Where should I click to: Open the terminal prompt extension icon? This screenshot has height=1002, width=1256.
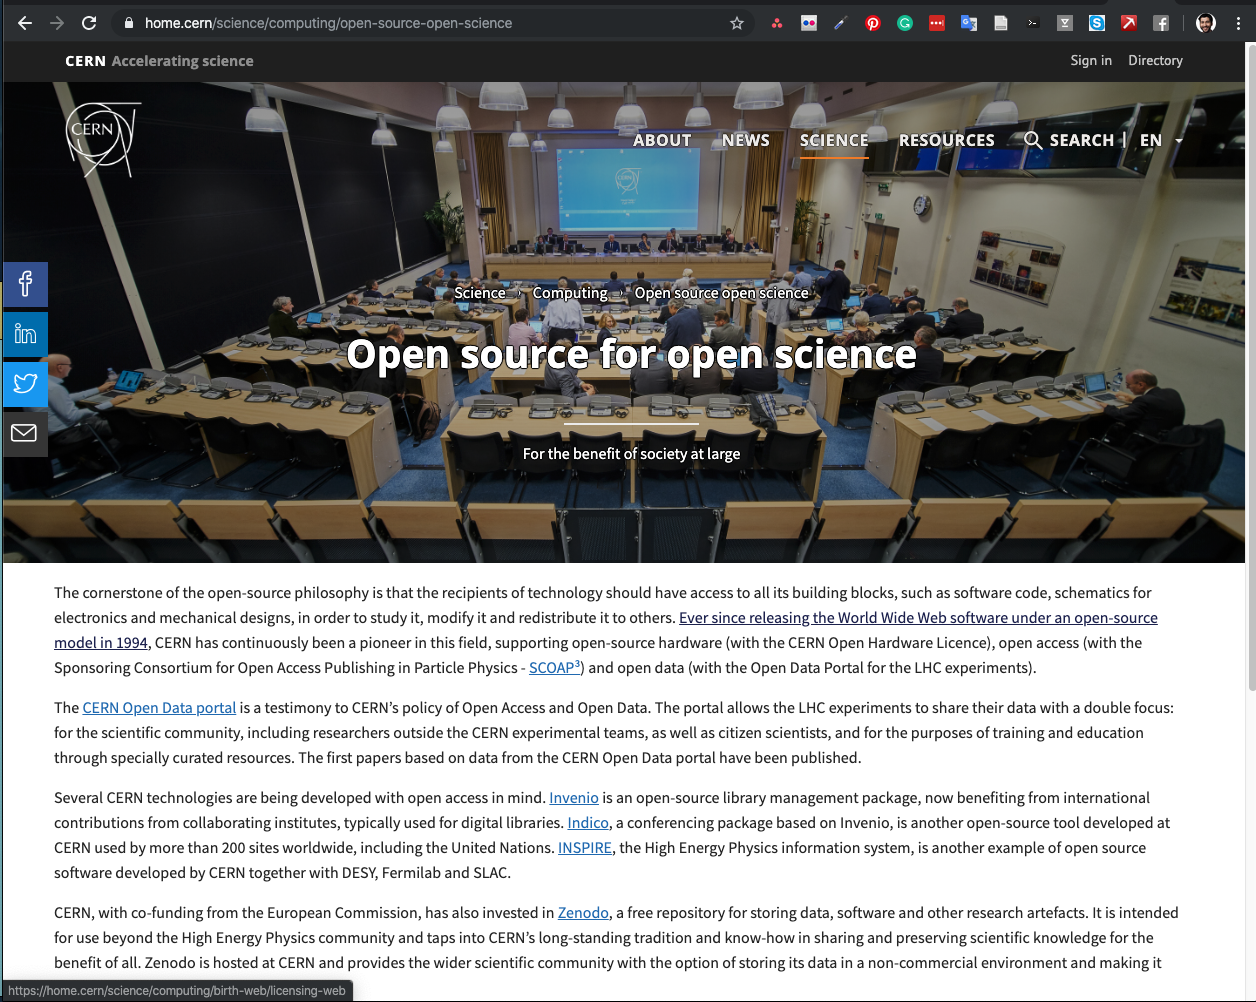click(1033, 23)
